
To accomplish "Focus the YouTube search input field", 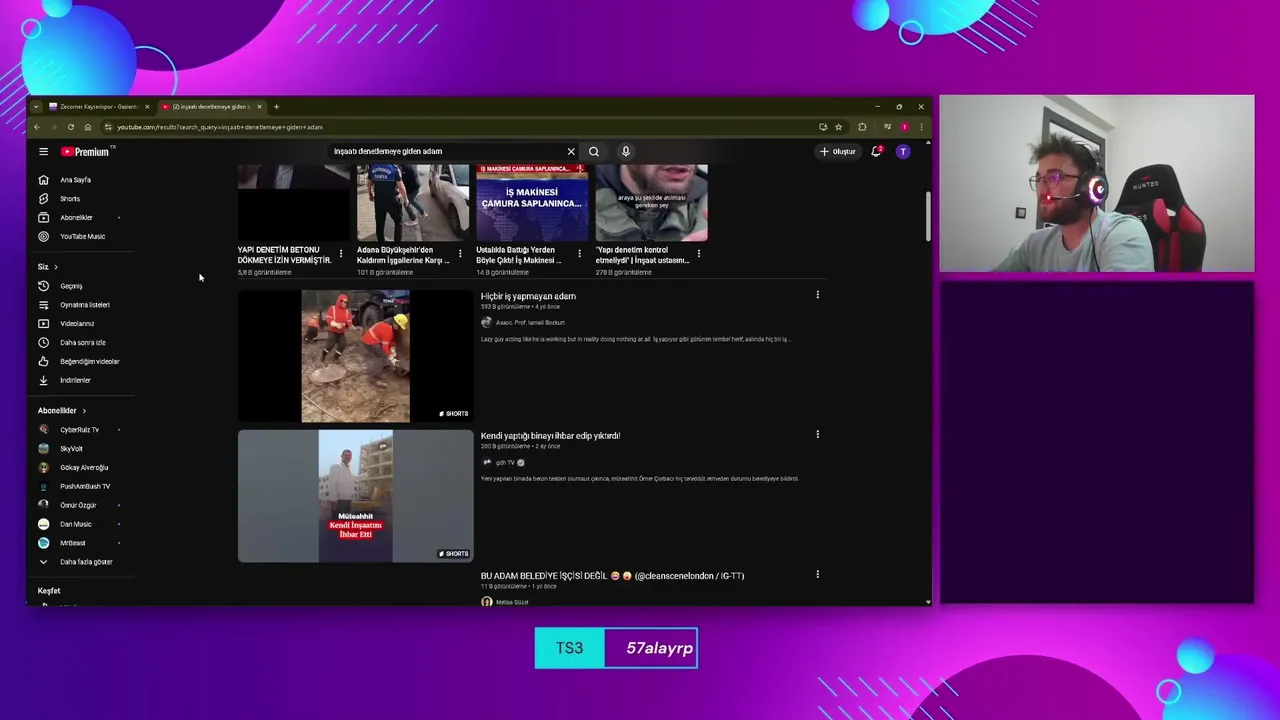I will [x=448, y=152].
